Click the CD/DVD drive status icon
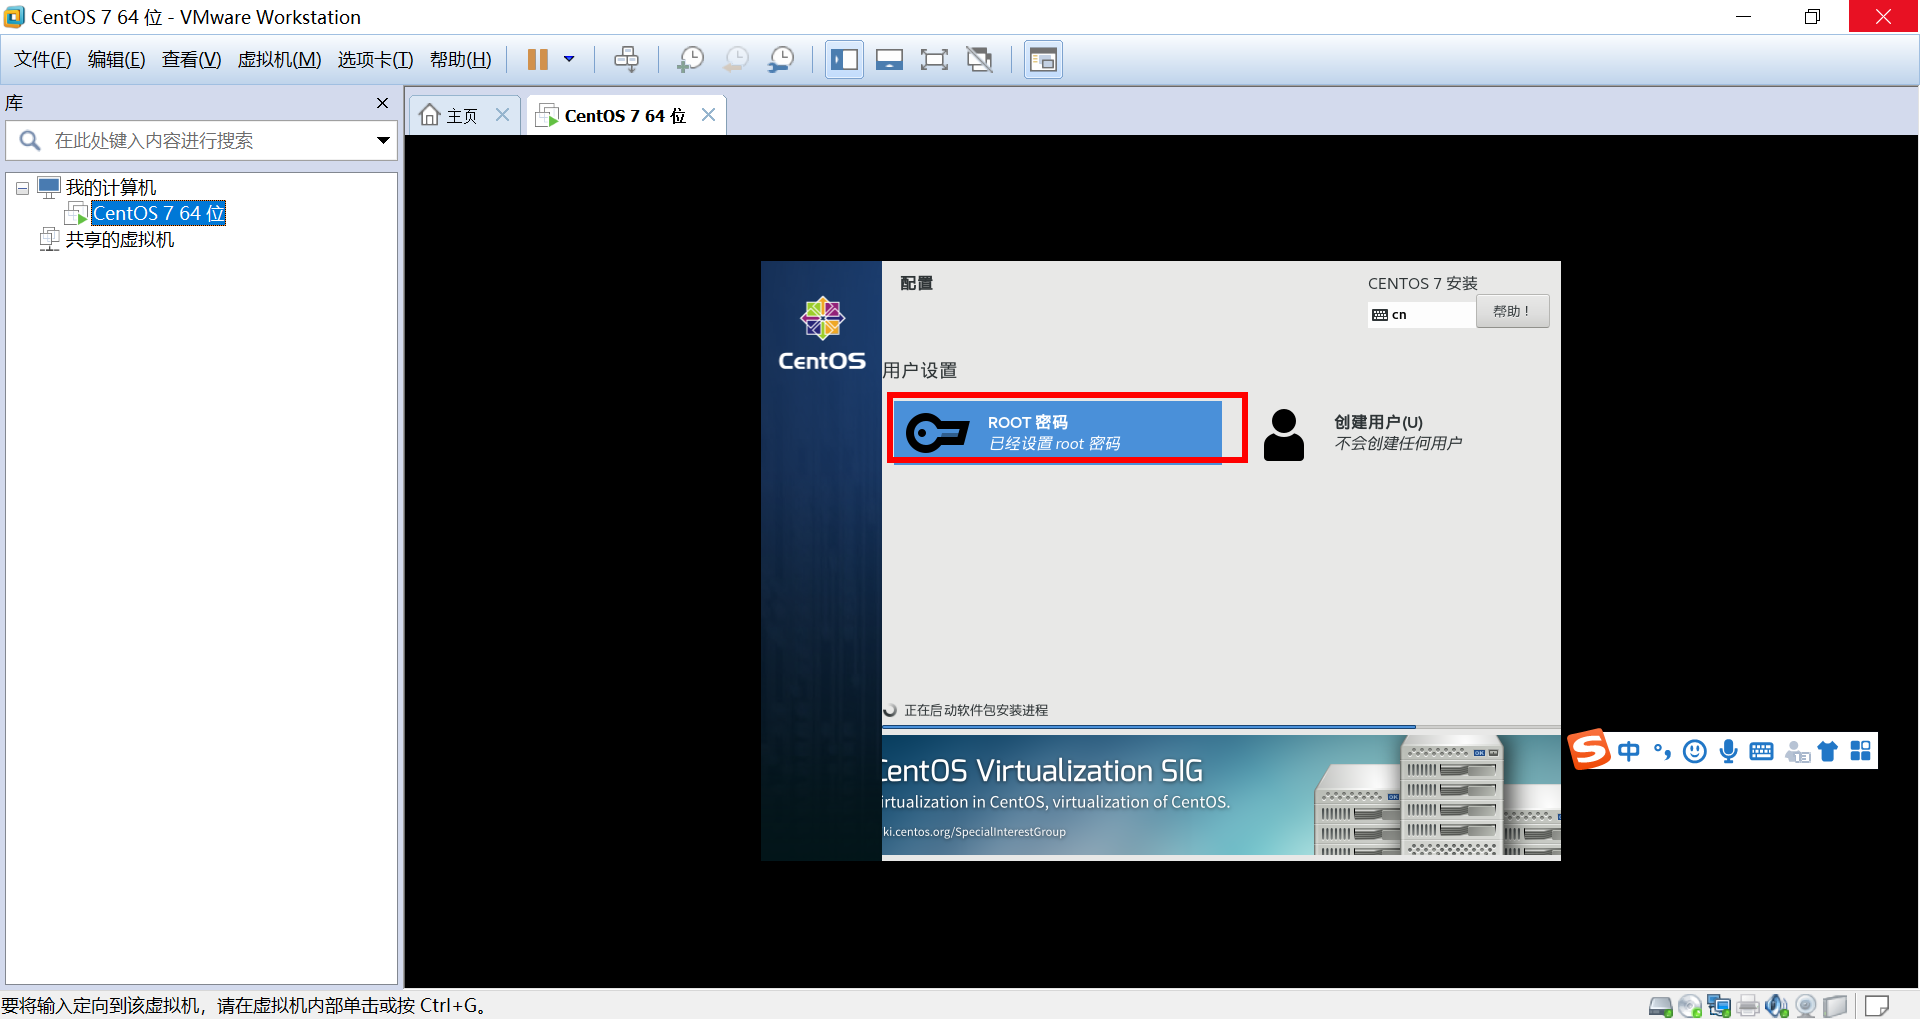The height and width of the screenshot is (1019, 1920). [1690, 1006]
